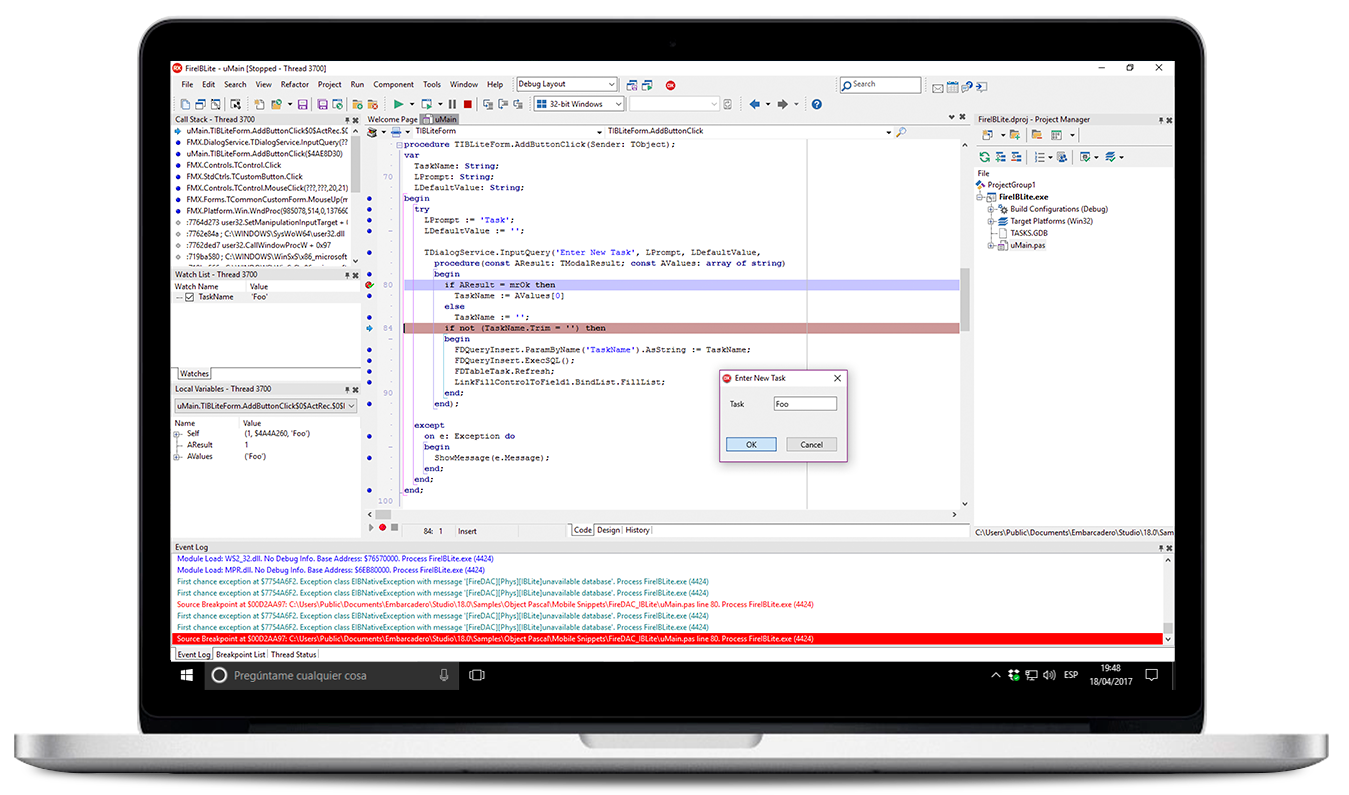Viewport: 1349px width, 795px height.
Task: Expand the AValues local variable
Action: (x=177, y=457)
